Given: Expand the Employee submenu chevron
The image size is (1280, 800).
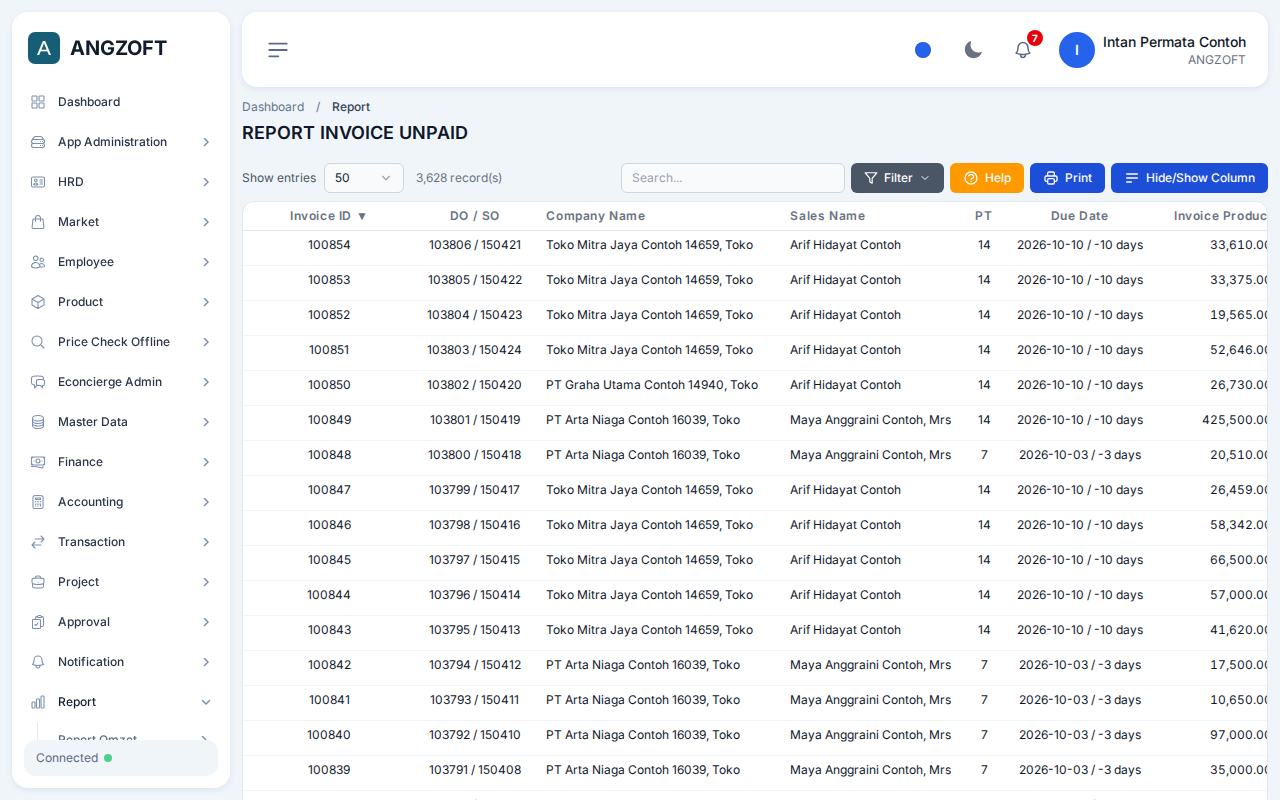Looking at the screenshot, I should pyautogui.click(x=206, y=262).
